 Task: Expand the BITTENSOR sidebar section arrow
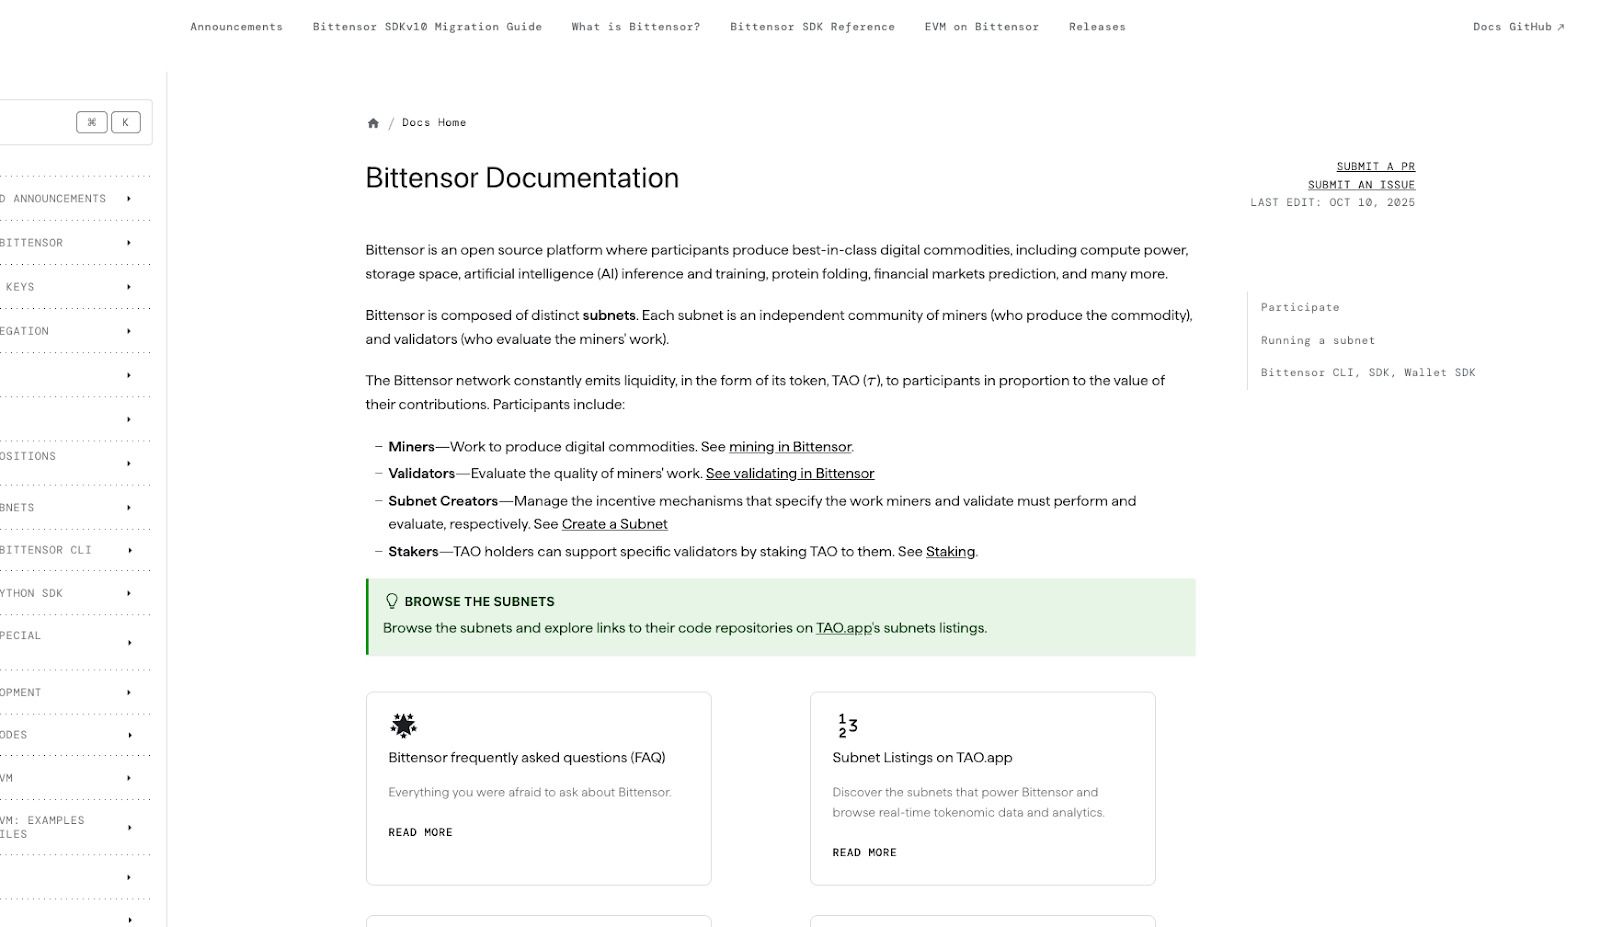click(129, 243)
